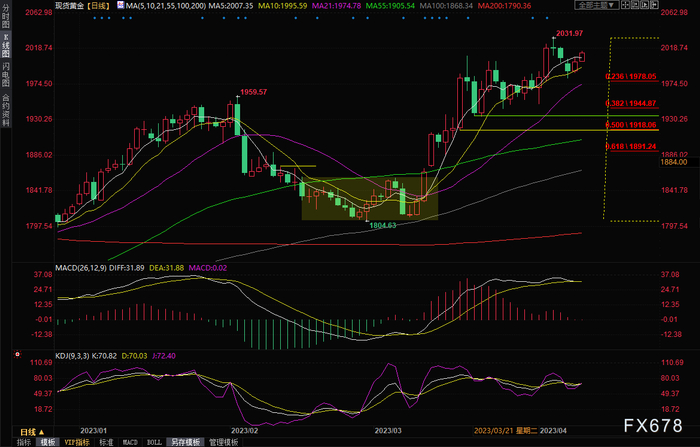The image size is (700, 447).
Task: Click the yellow consolidation rectangle drawing
Action: click(x=370, y=198)
